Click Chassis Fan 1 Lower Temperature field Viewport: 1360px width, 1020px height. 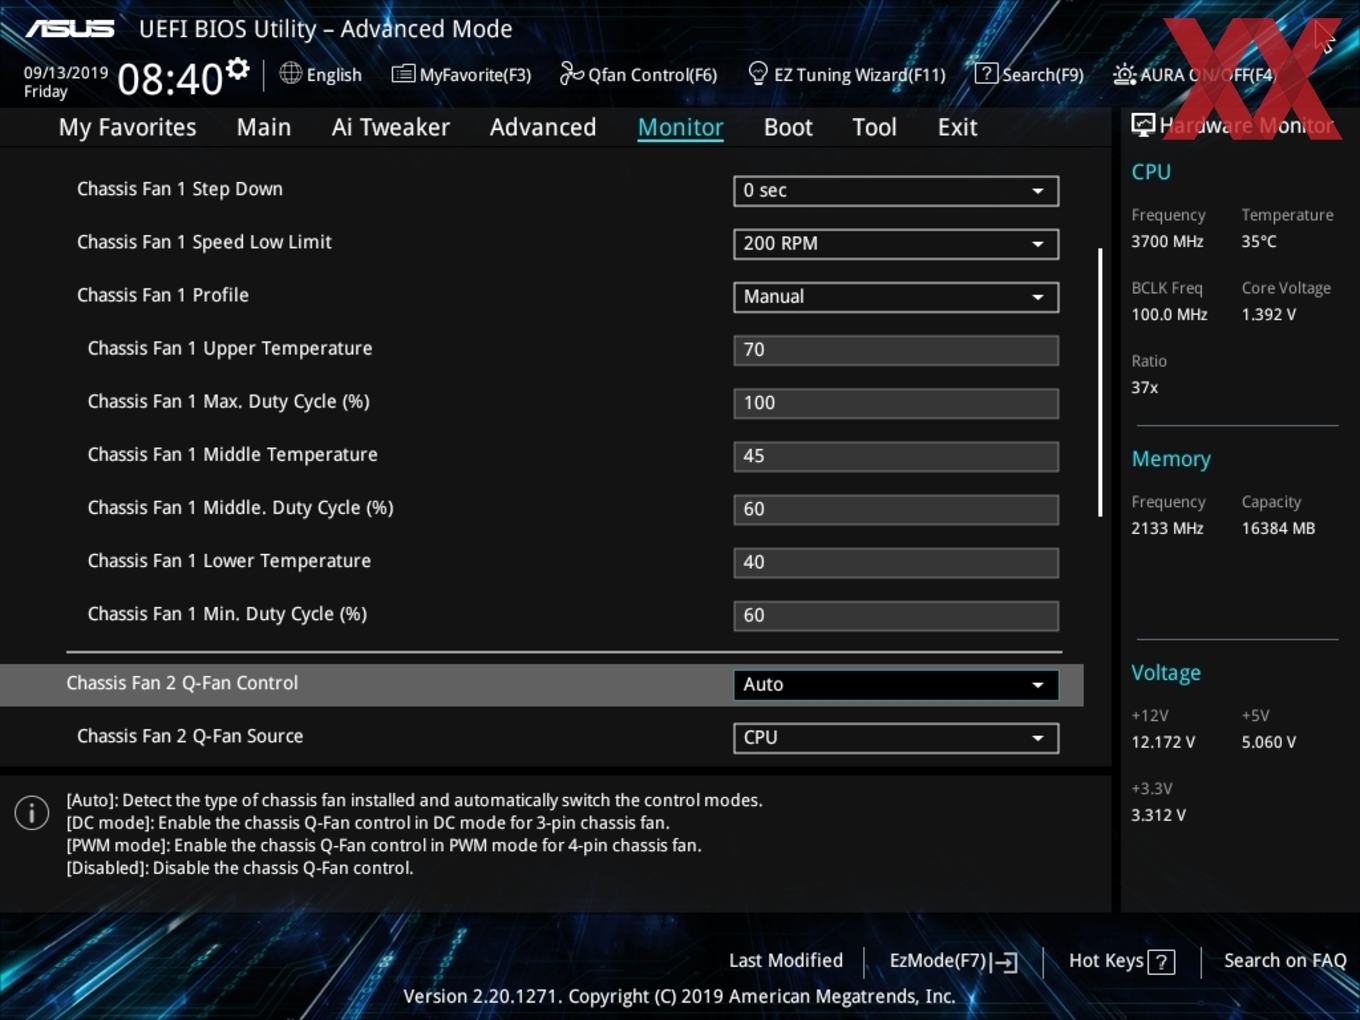pyautogui.click(x=896, y=562)
